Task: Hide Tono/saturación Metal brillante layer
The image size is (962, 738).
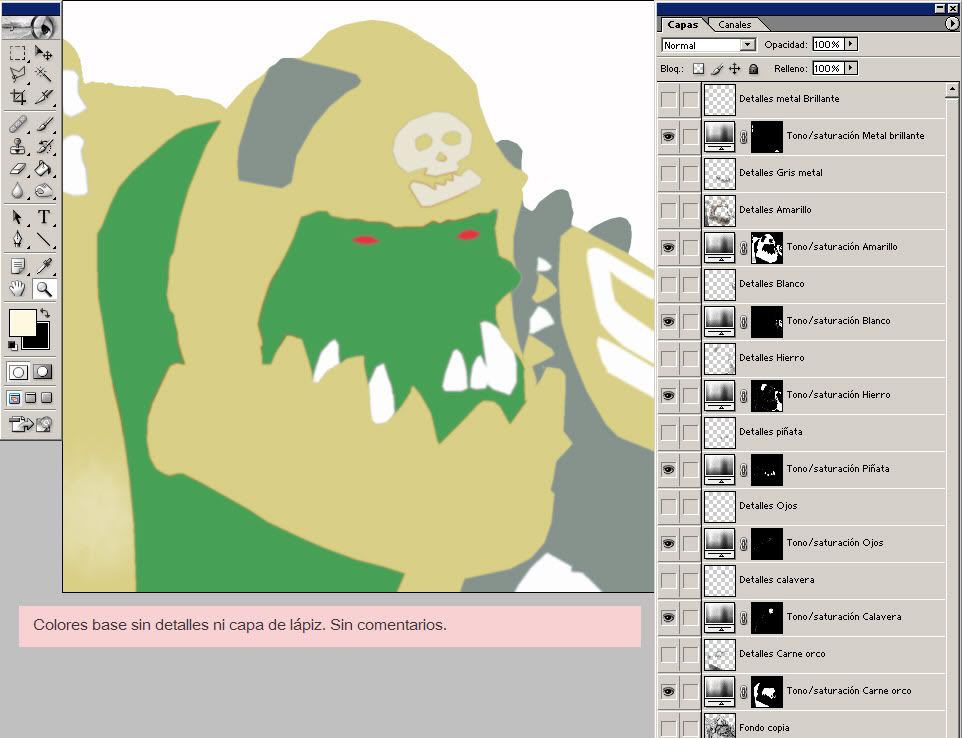Action: coord(668,136)
